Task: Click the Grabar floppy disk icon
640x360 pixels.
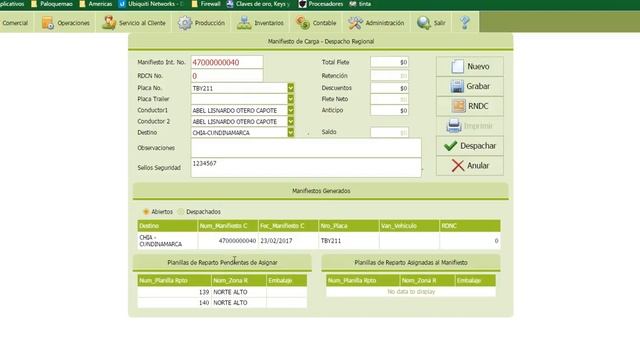Action: coord(457,86)
